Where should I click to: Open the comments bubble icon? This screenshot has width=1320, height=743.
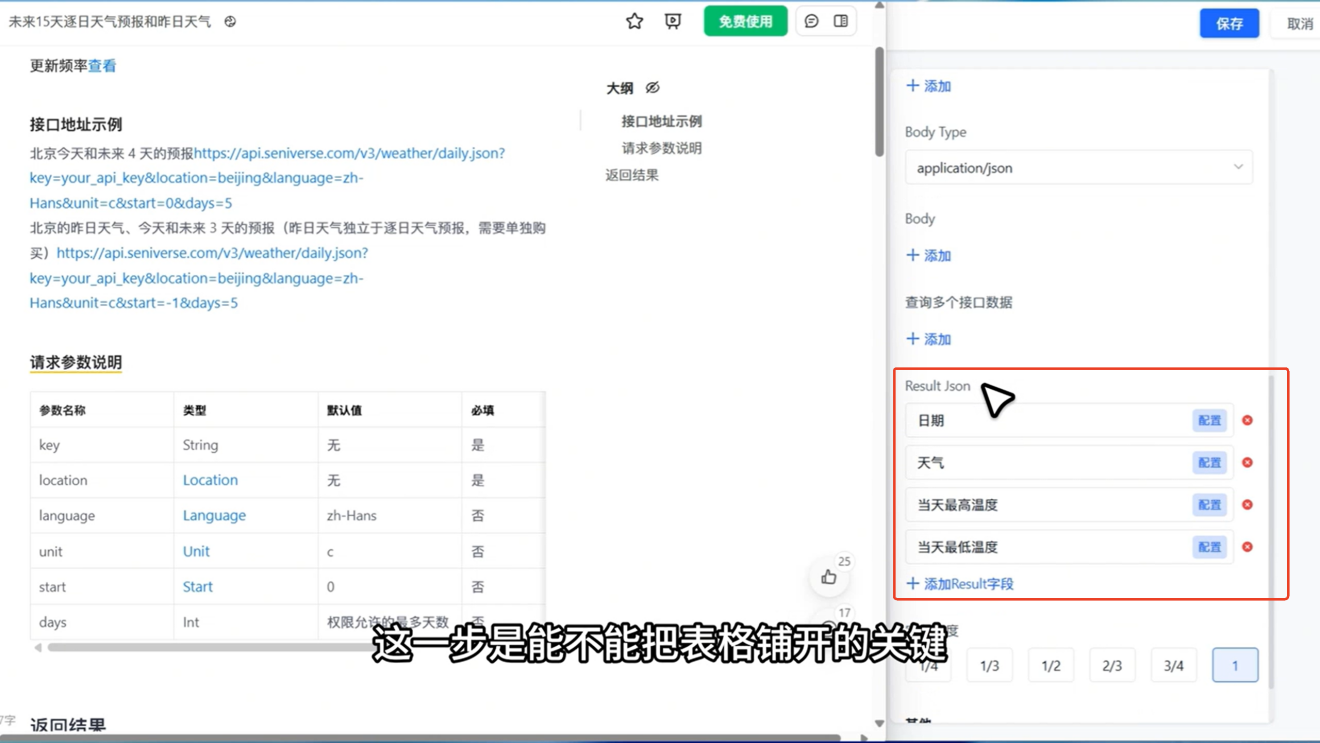(812, 21)
